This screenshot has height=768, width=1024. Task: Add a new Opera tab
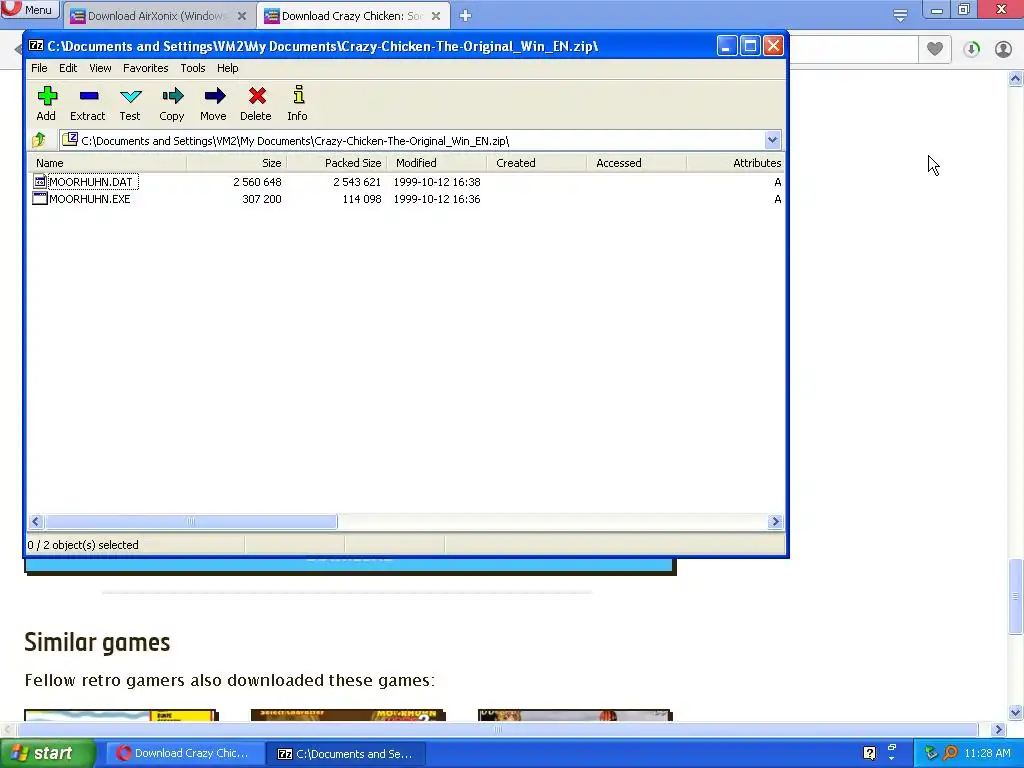[465, 15]
